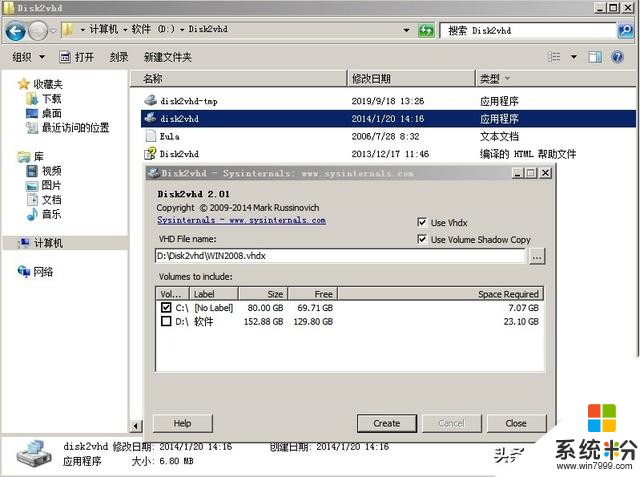Screen dimensions: 640x477
Task: Click the VHD File name path field
Action: pyautogui.click(x=340, y=256)
